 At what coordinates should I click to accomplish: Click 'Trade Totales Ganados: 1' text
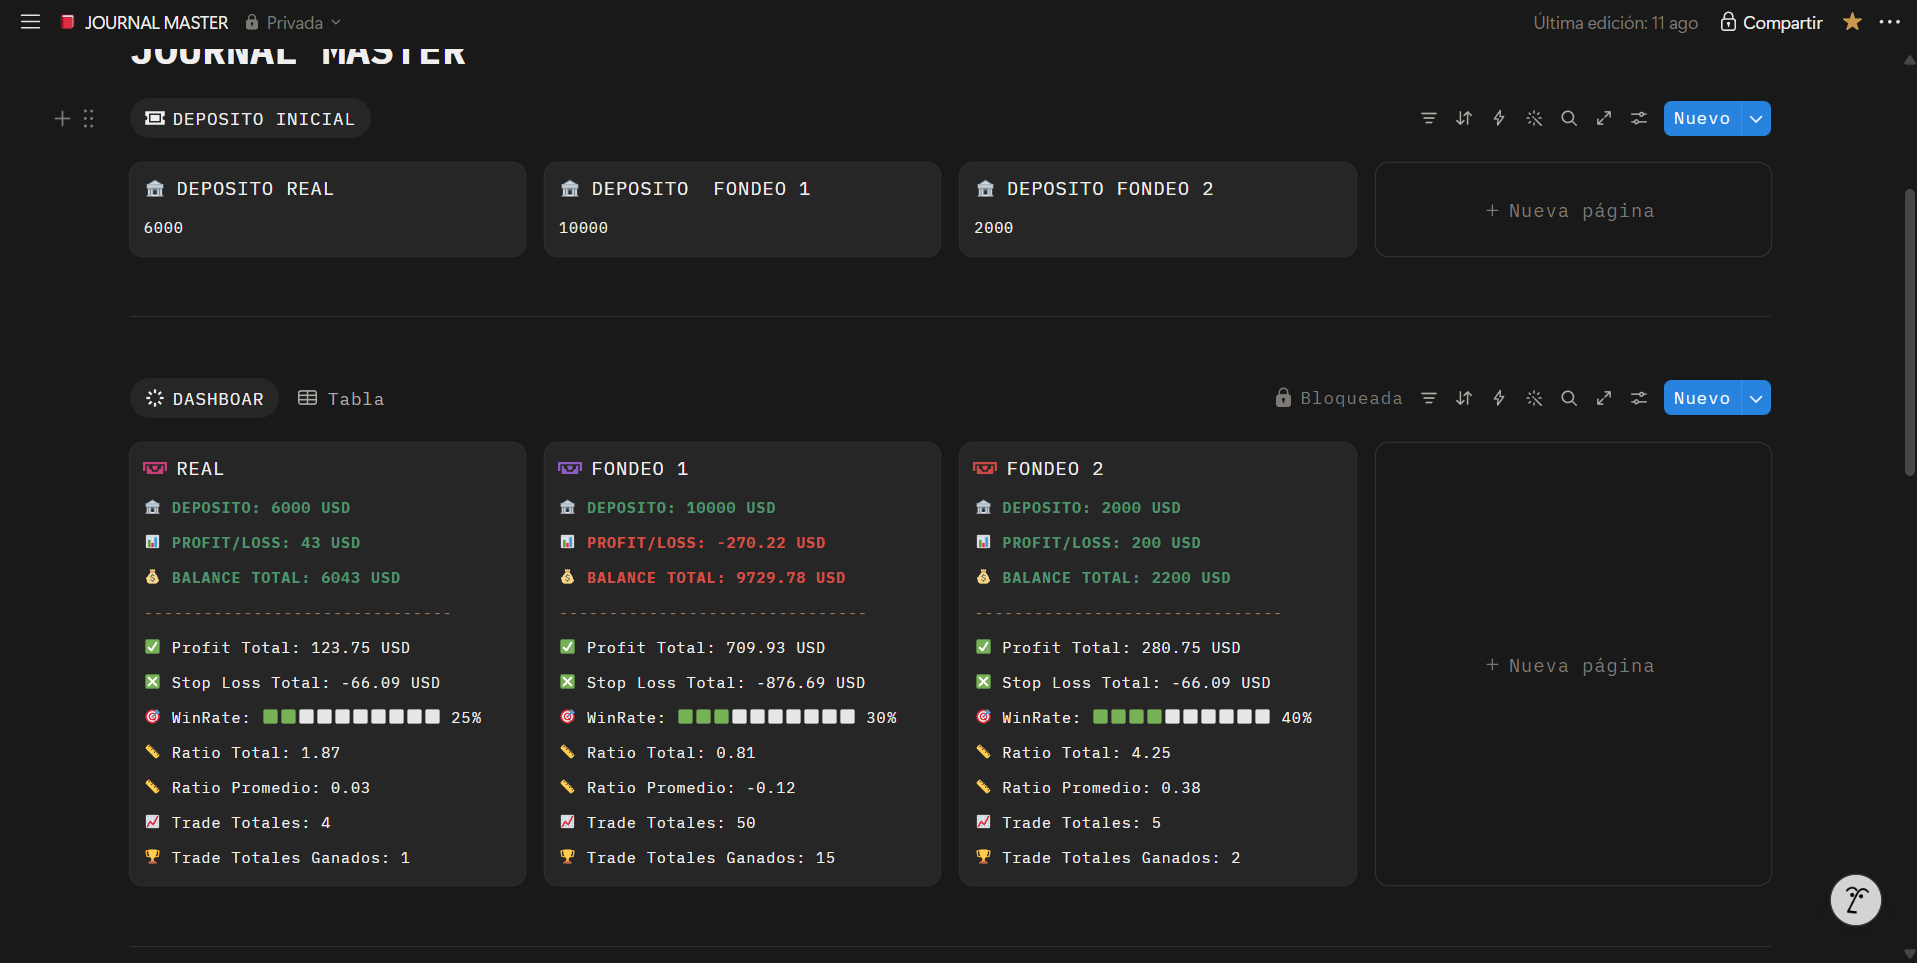291,858
